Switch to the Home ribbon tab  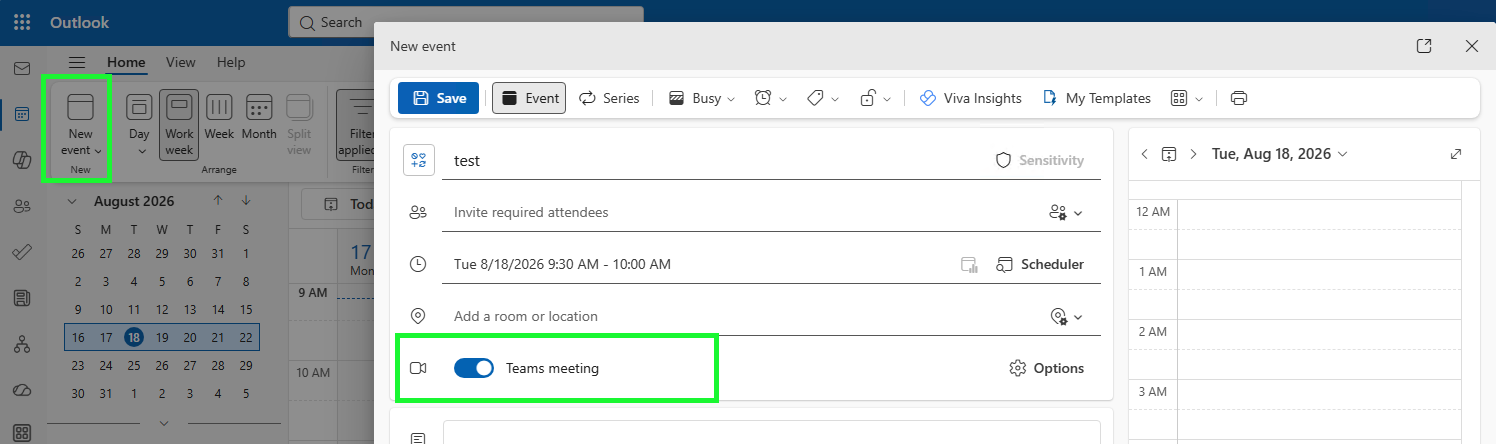click(x=127, y=62)
